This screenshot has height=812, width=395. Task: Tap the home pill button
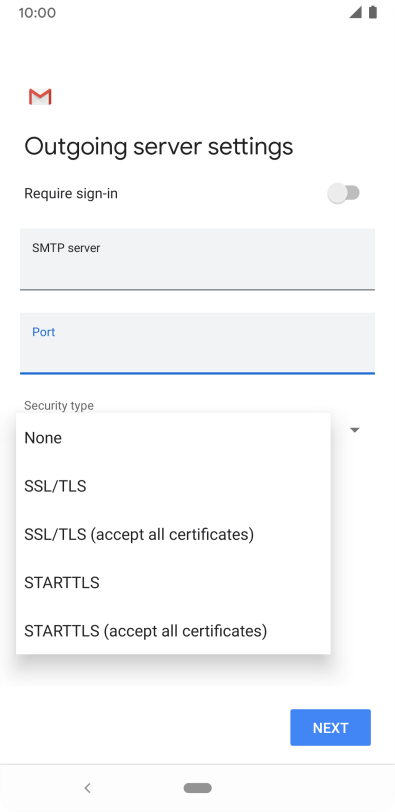(x=197, y=788)
